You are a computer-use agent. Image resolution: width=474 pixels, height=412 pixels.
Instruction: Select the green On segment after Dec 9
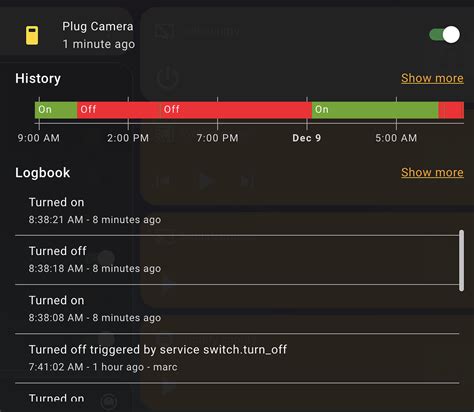point(375,110)
